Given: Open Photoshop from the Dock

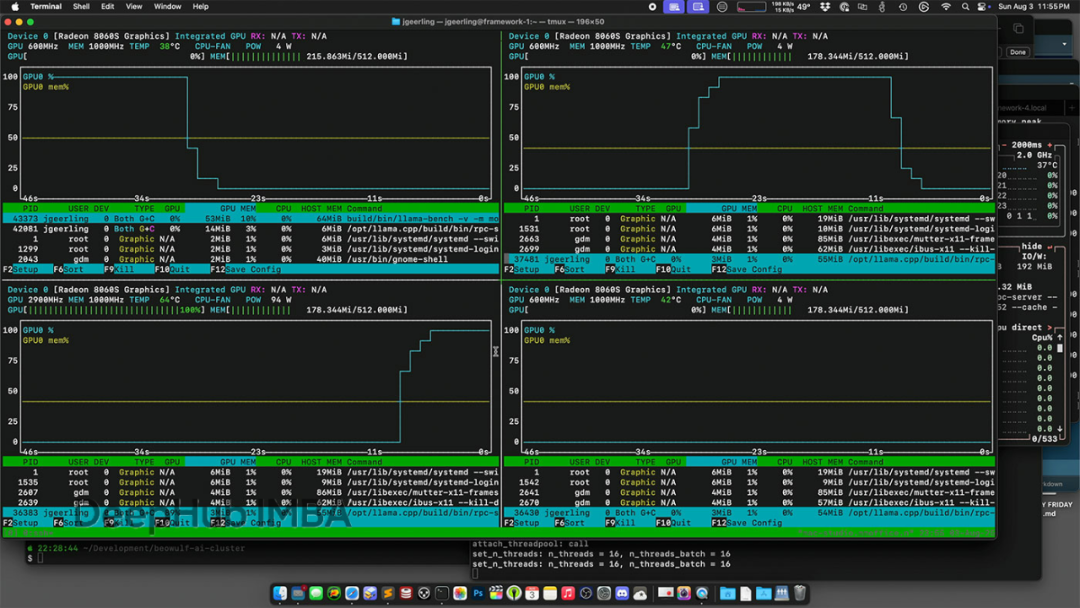Looking at the screenshot, I should (478, 594).
